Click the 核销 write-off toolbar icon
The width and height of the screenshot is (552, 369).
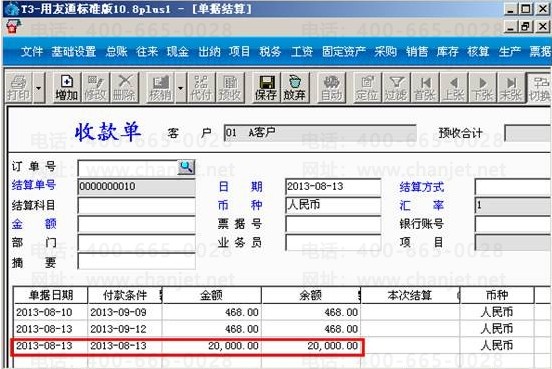coord(161,88)
